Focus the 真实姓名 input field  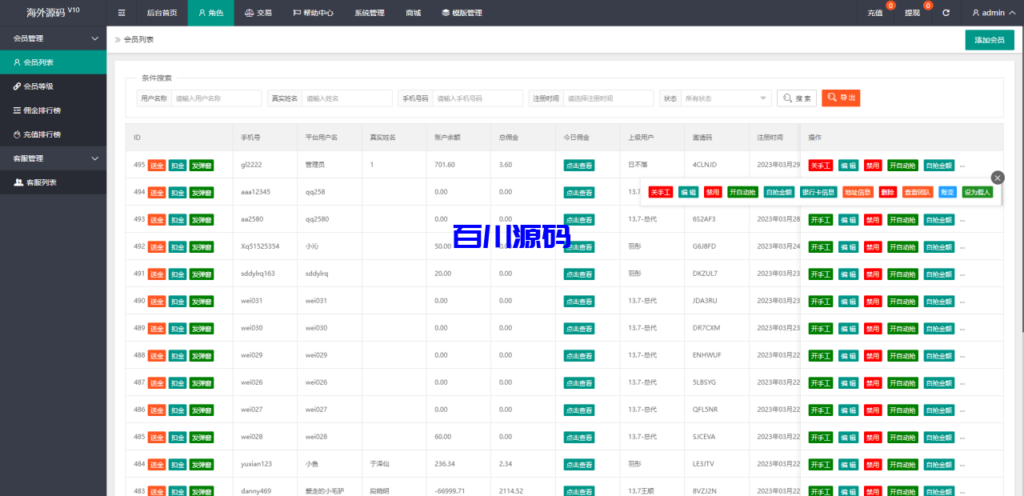point(347,99)
